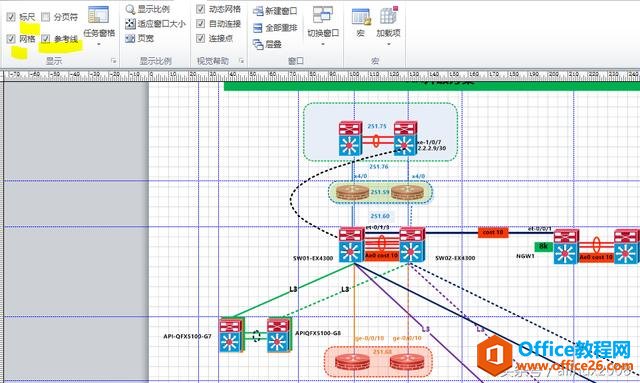Select the '251.60' text label

pos(380,216)
